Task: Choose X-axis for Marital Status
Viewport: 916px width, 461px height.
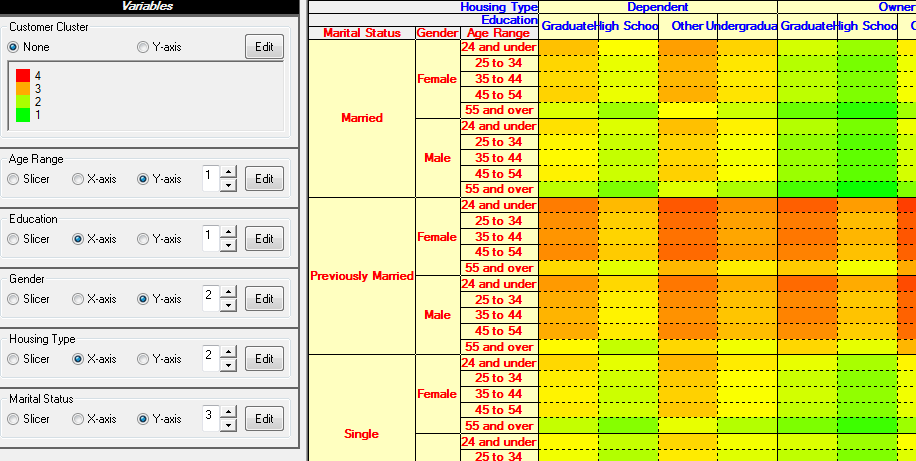Action: click(x=78, y=419)
